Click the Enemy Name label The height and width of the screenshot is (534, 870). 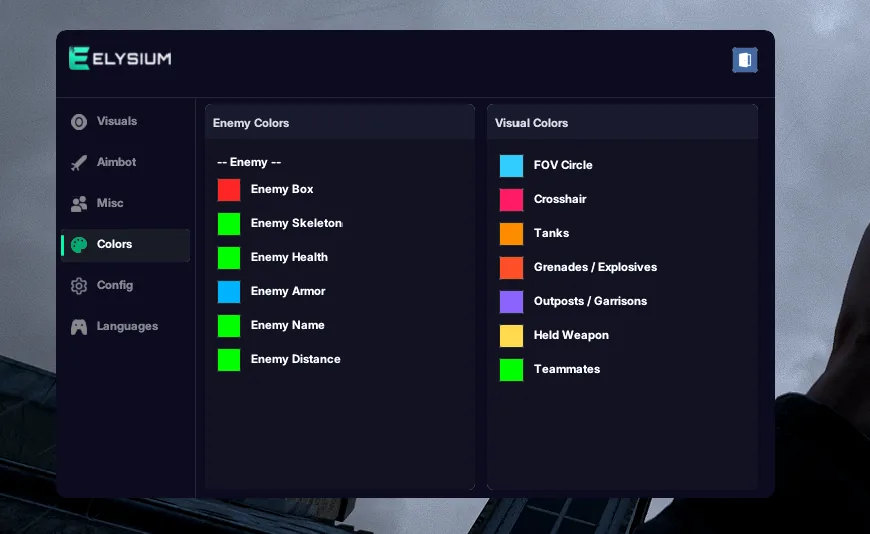point(287,325)
